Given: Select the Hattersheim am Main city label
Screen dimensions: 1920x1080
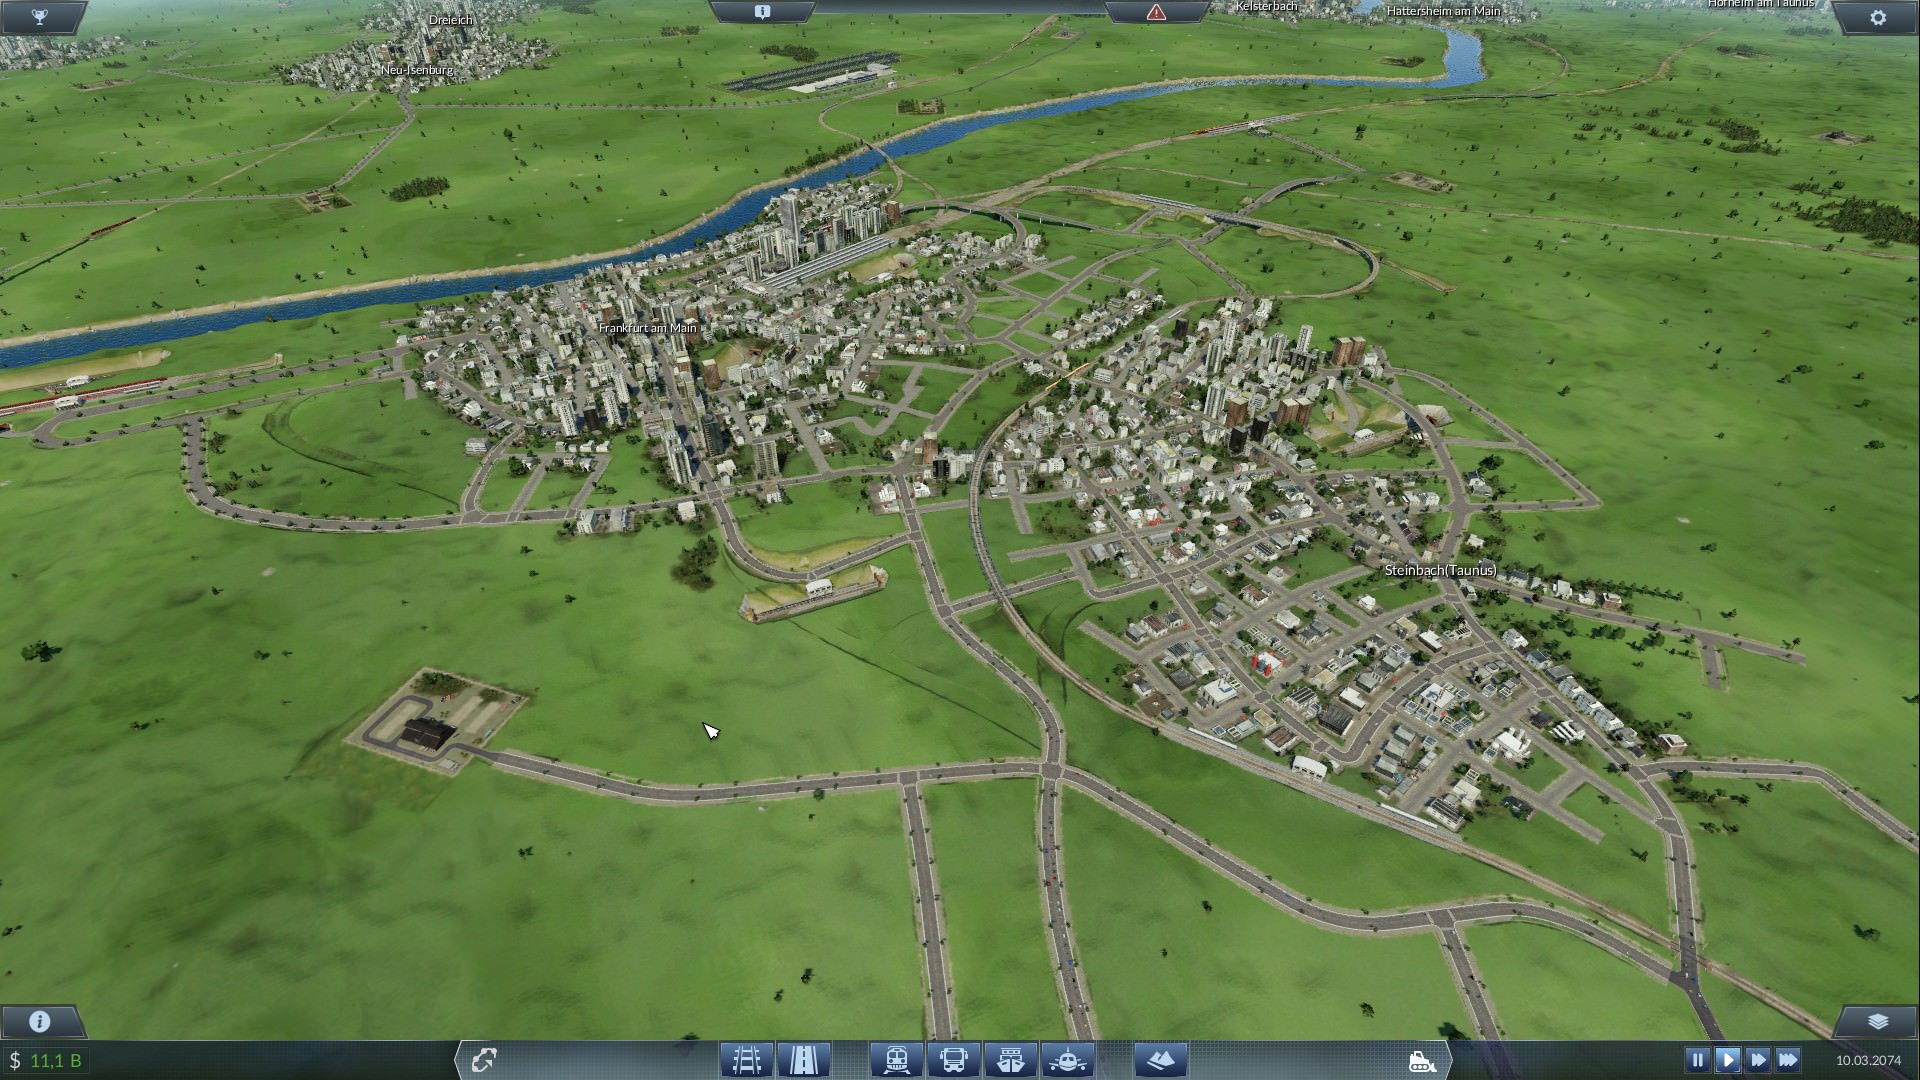Looking at the screenshot, I should [x=1443, y=11].
